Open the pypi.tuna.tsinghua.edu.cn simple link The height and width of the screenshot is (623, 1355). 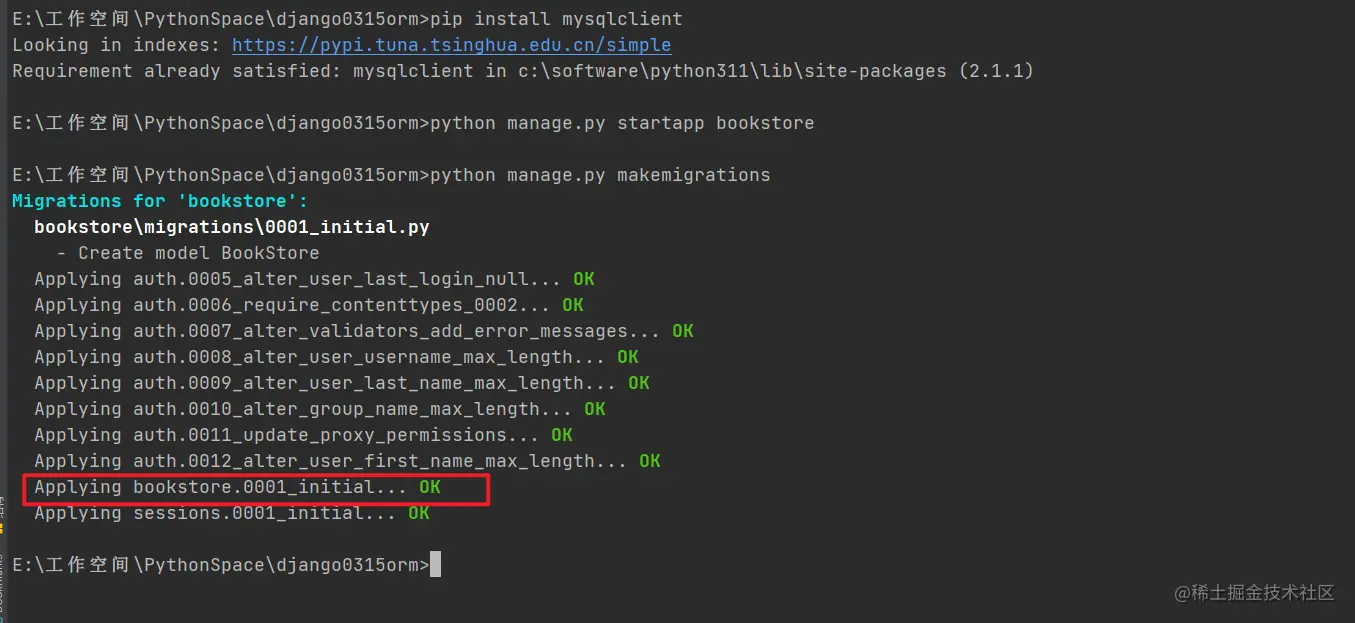point(451,45)
